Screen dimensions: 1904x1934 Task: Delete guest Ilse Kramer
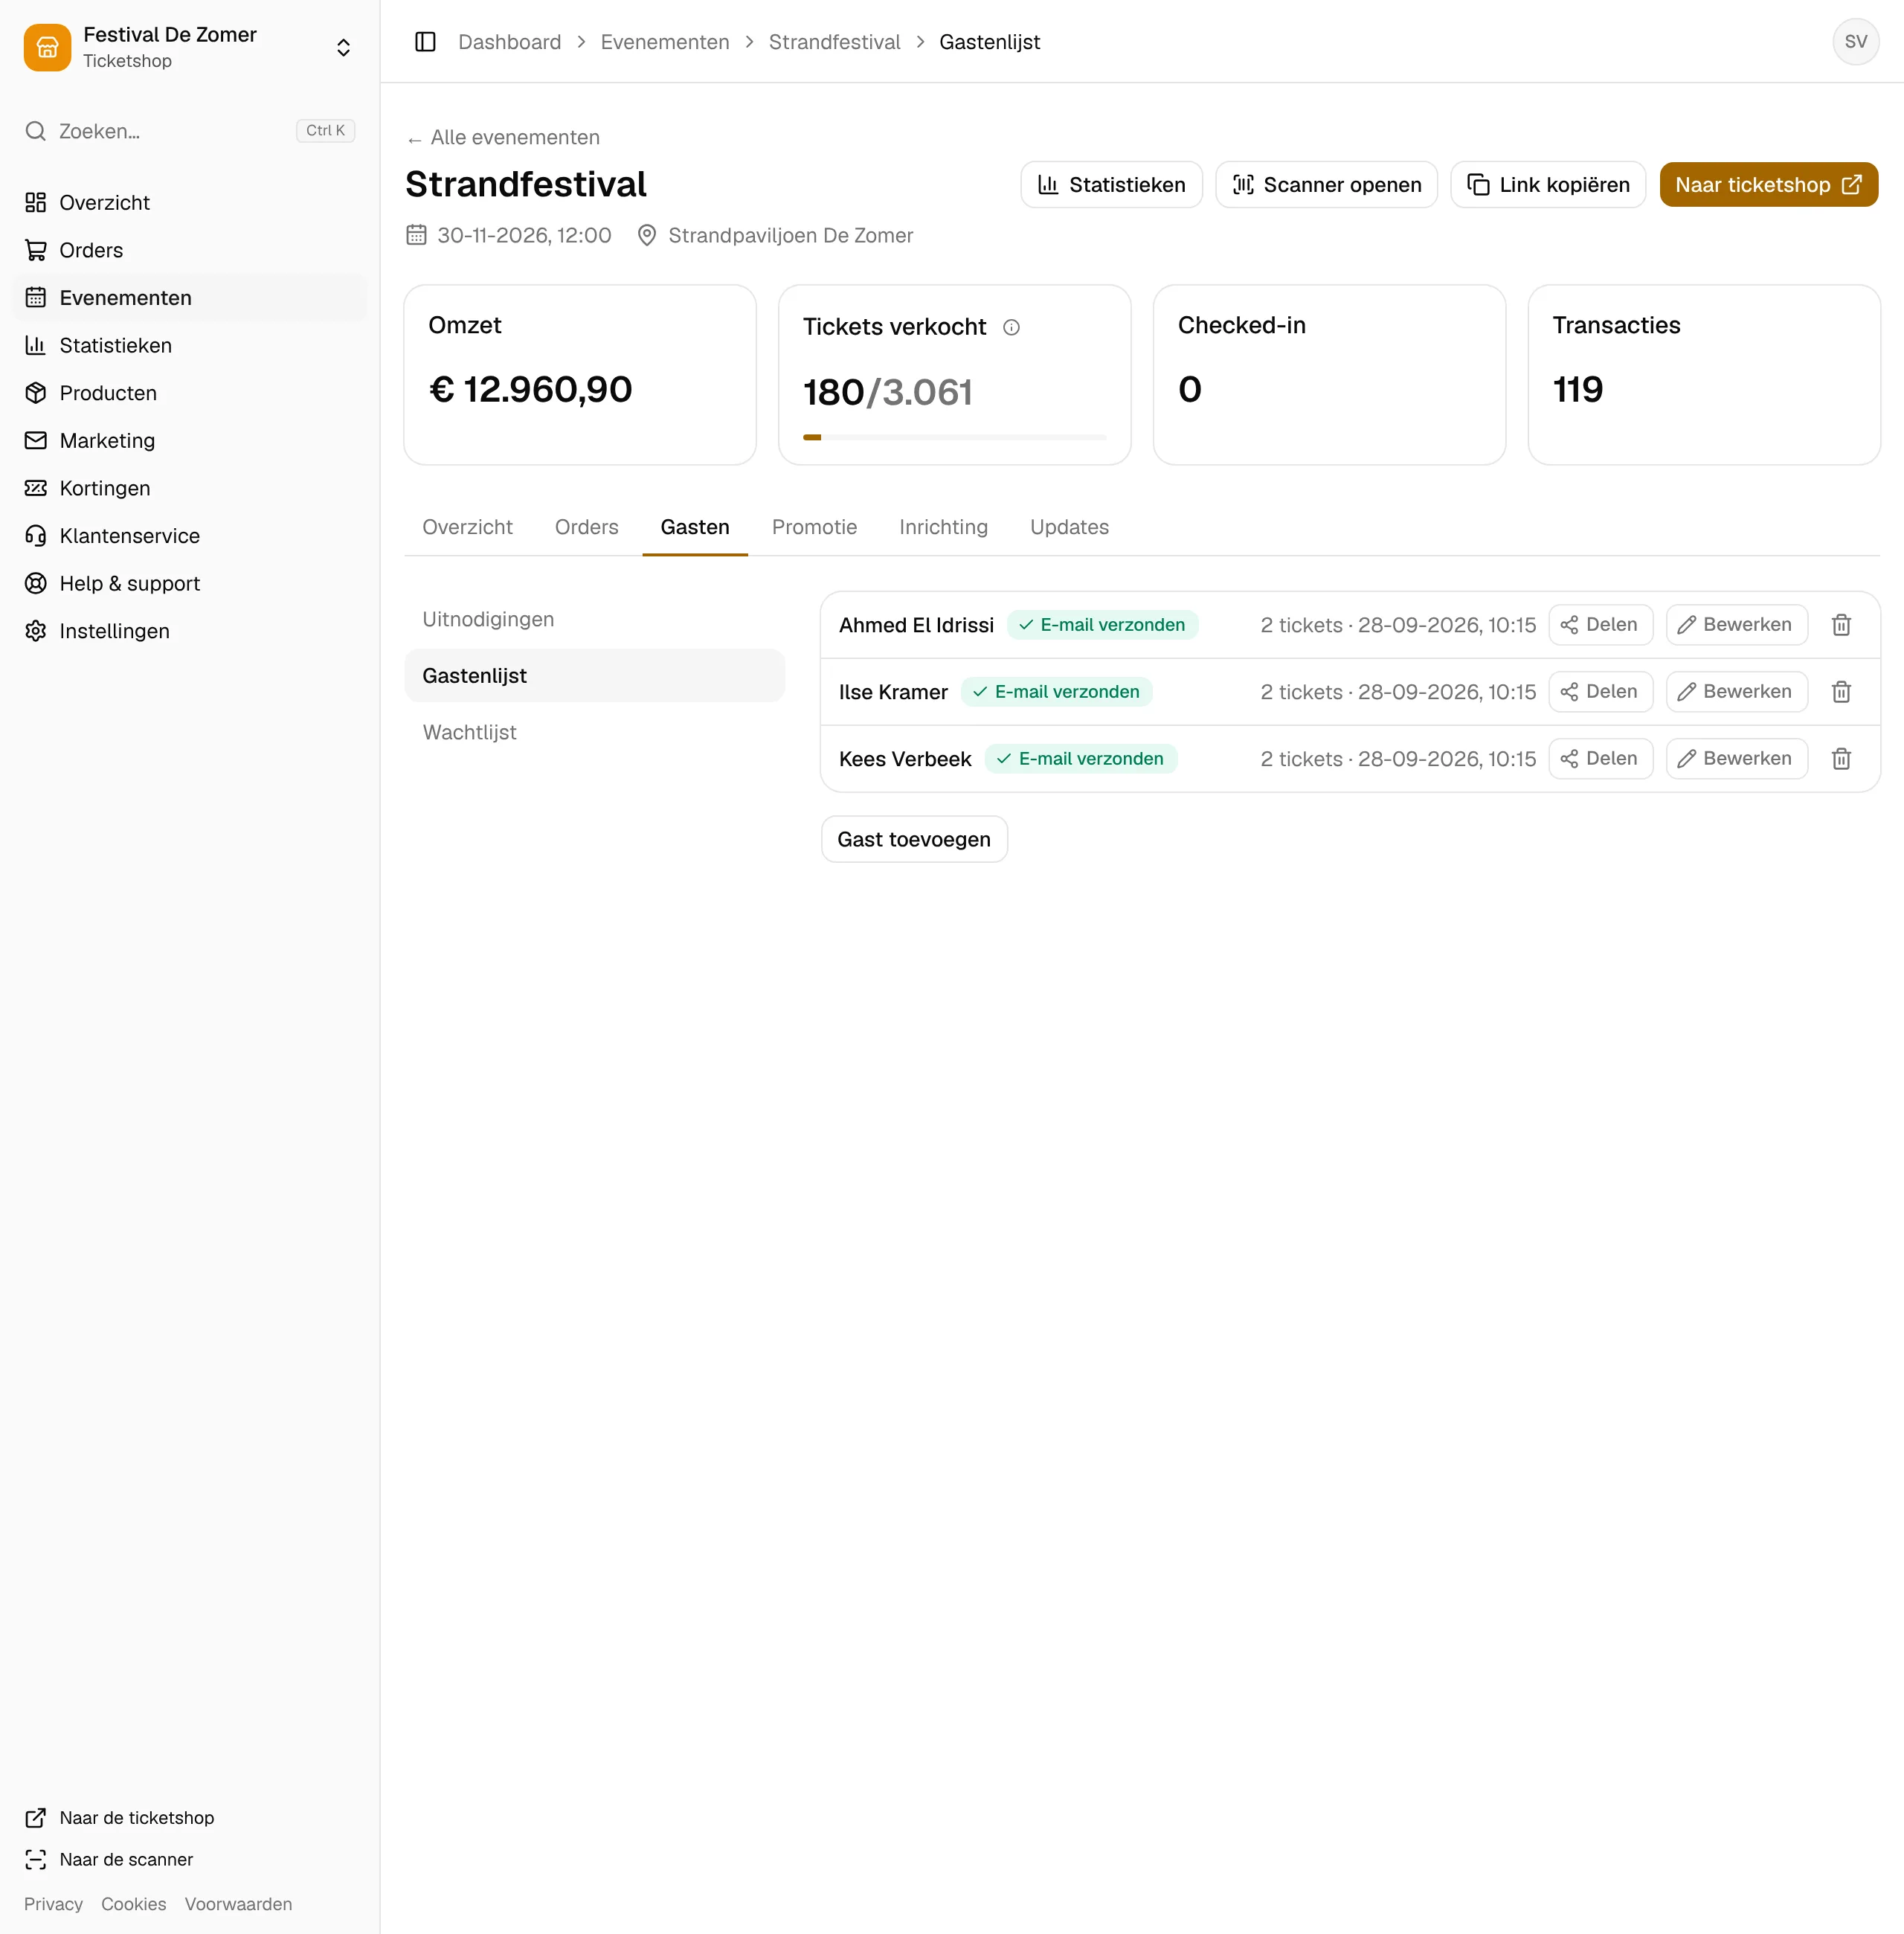click(x=1841, y=692)
